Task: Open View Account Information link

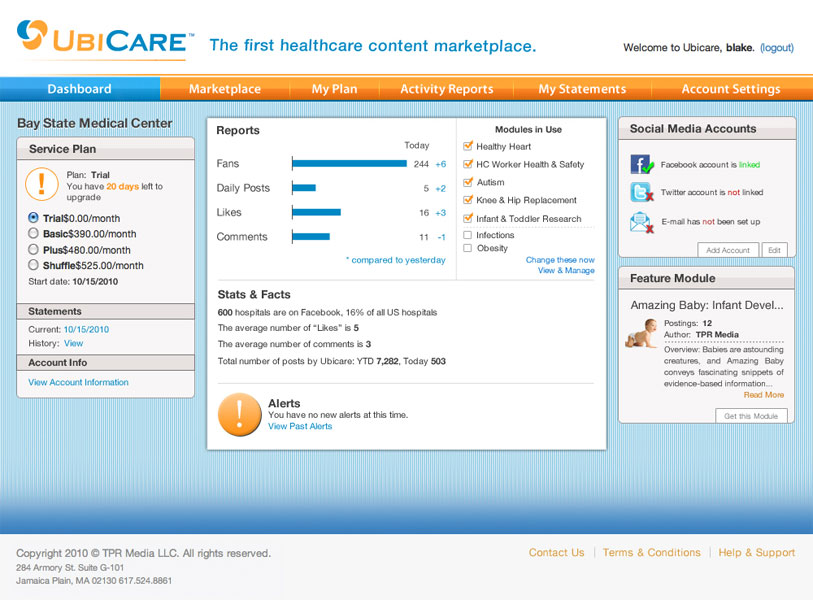Action: click(78, 382)
